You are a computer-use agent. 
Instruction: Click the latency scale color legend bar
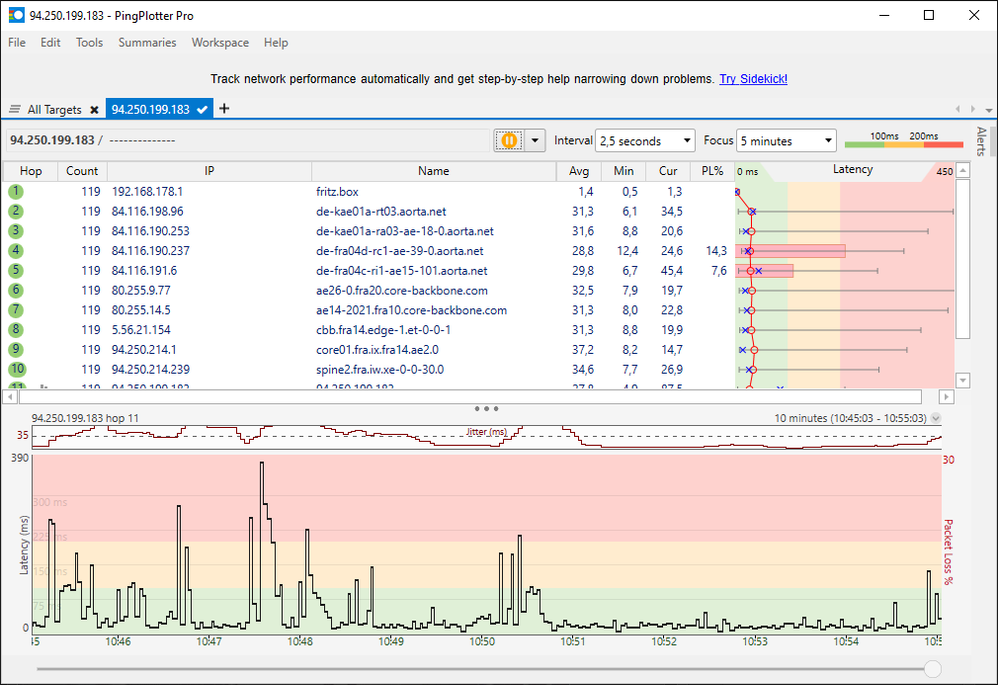[903, 144]
